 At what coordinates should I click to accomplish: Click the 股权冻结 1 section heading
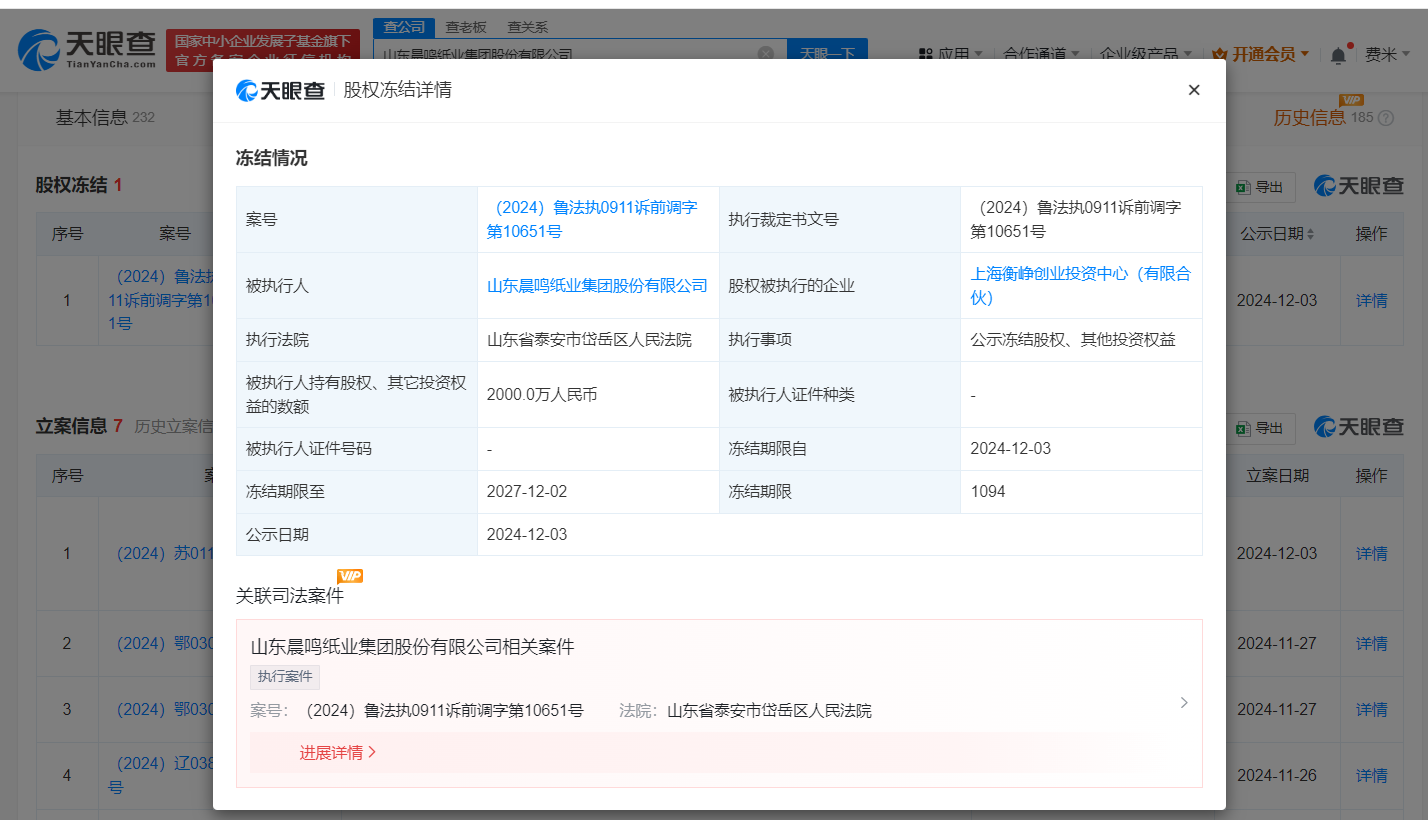[x=79, y=185]
